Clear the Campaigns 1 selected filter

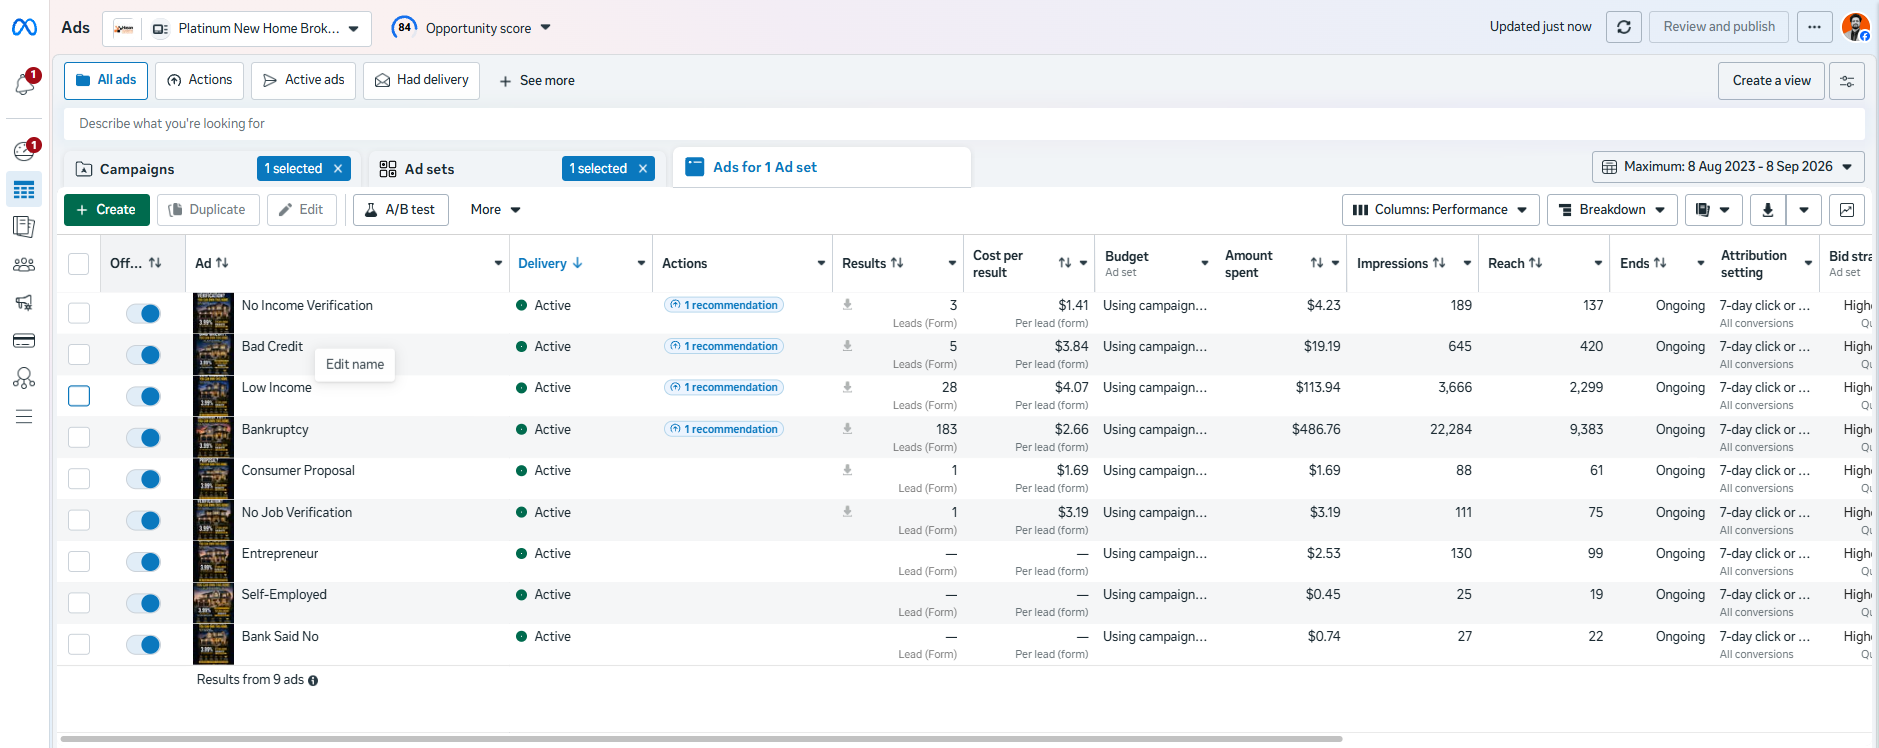[x=338, y=169]
